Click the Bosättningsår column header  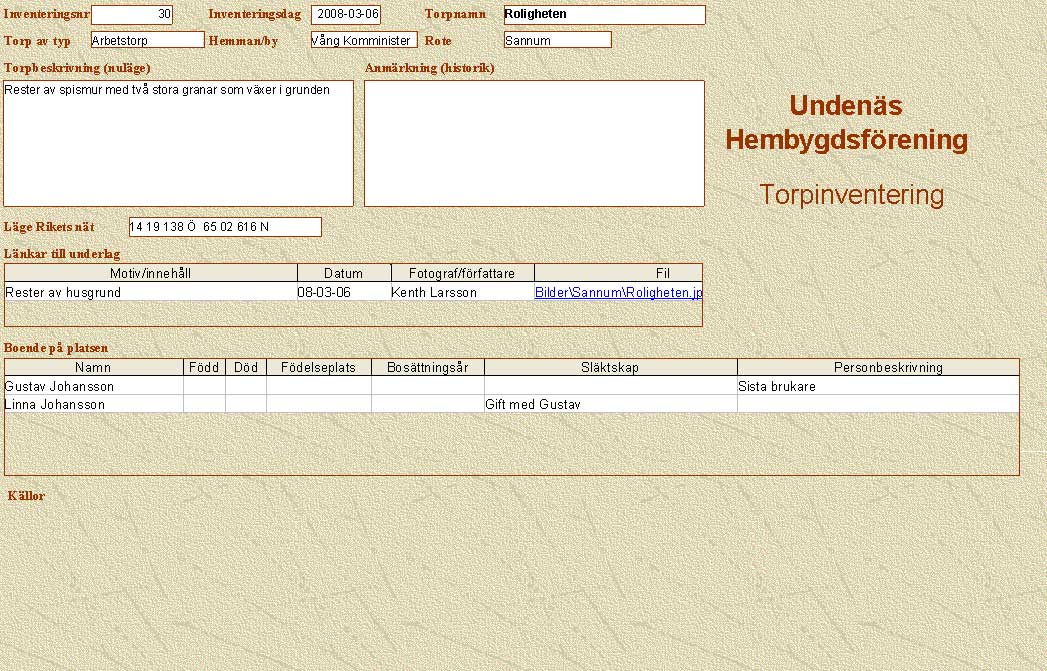[427, 367]
